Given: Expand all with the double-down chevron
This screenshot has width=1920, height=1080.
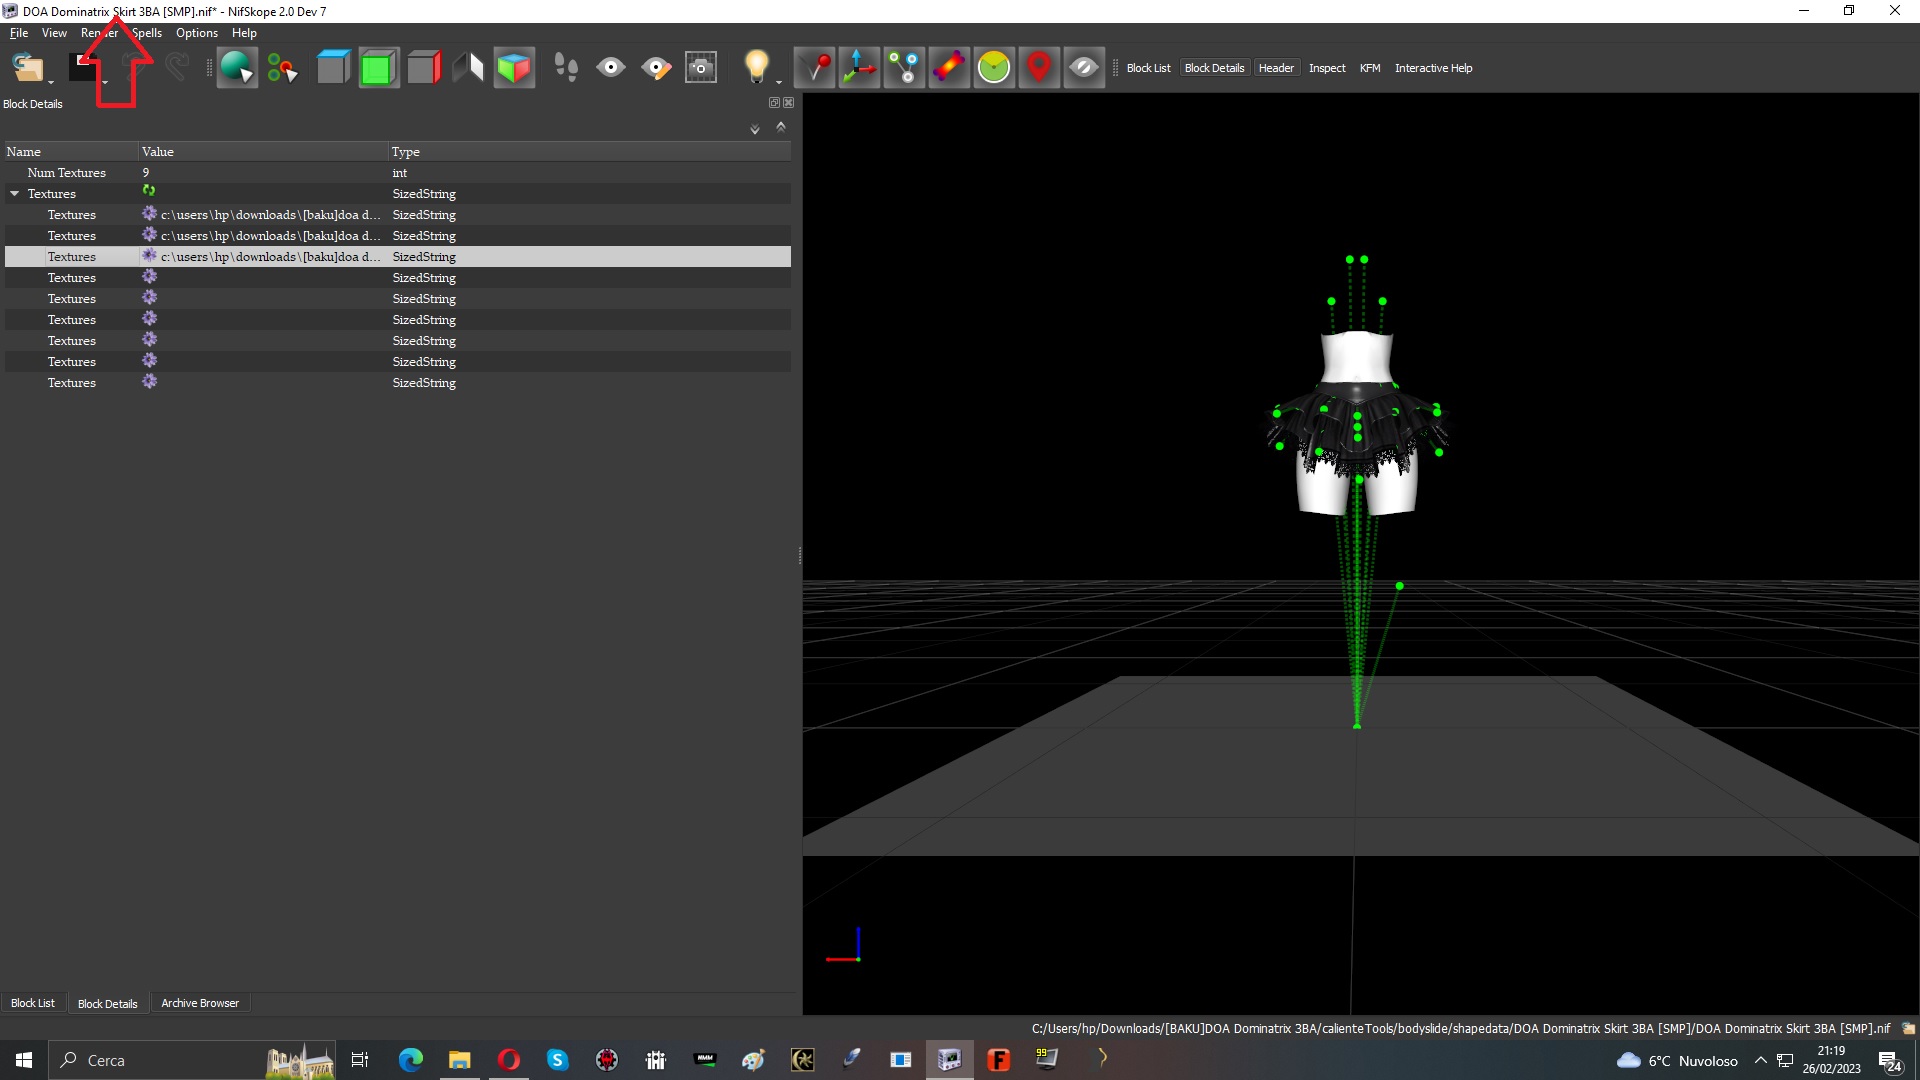Looking at the screenshot, I should pos(755,129).
